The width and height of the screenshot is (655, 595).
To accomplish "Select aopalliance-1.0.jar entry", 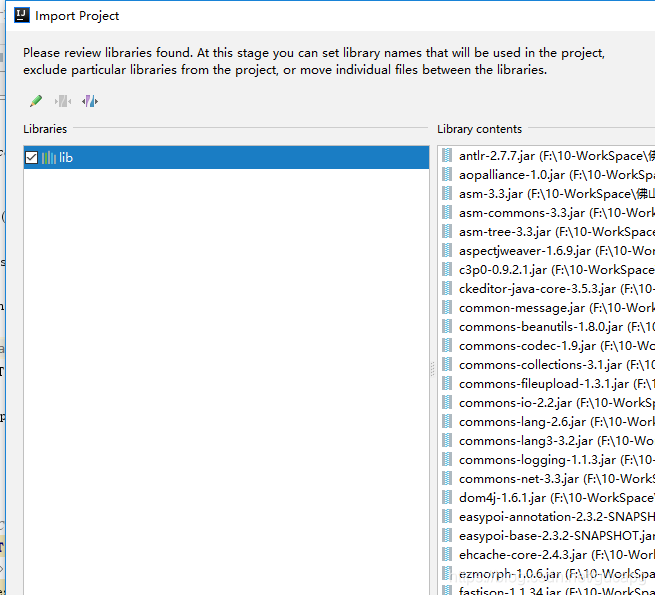I will click(x=548, y=175).
